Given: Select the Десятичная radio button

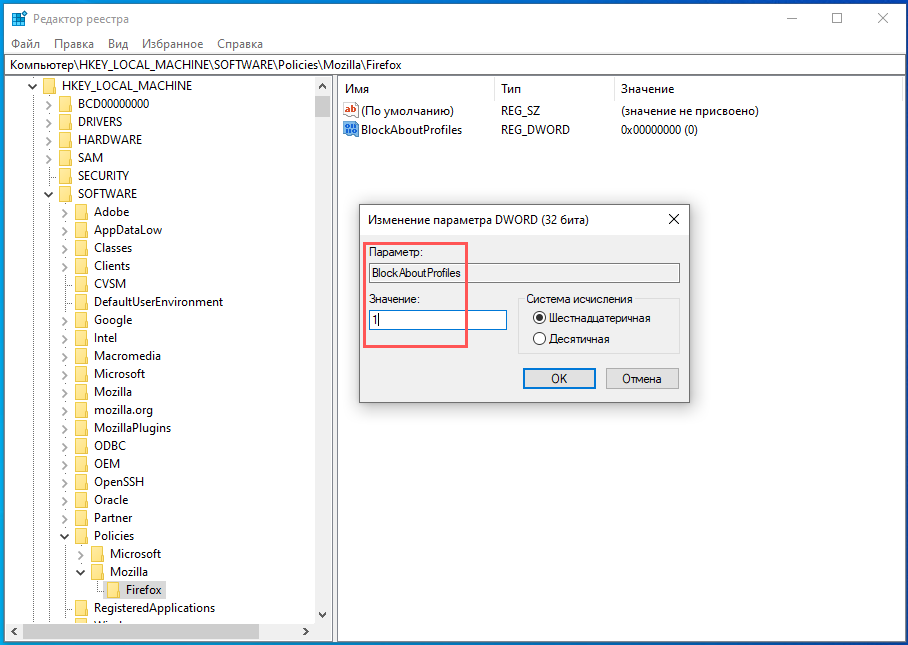Looking at the screenshot, I should click(x=539, y=339).
